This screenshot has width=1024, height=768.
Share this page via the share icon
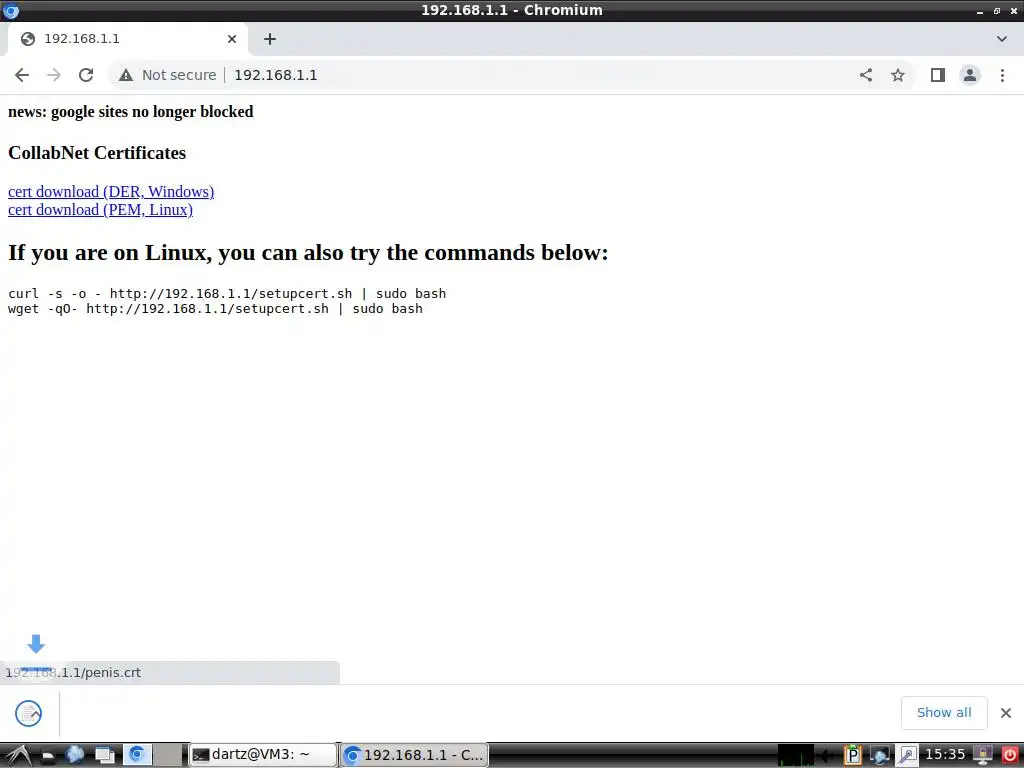[x=866, y=75]
